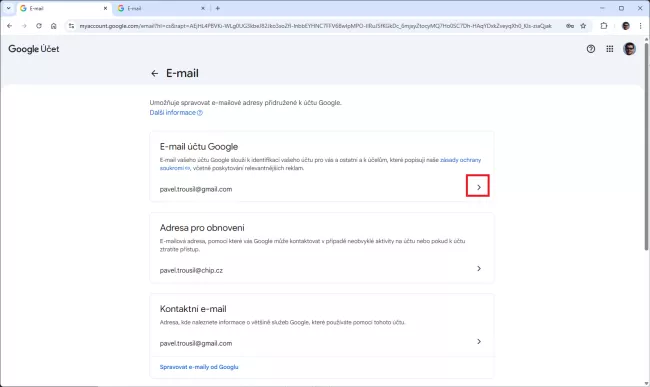Expand the tab search dropdown arrow
This screenshot has width=650, height=387.
click(x=8, y=8)
